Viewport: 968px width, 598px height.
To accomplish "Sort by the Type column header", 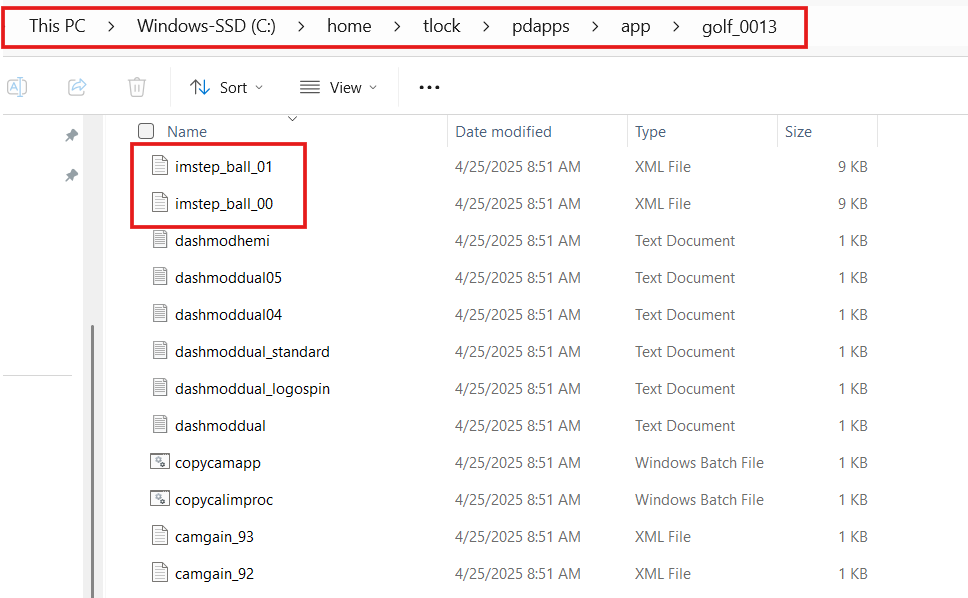I will (650, 131).
